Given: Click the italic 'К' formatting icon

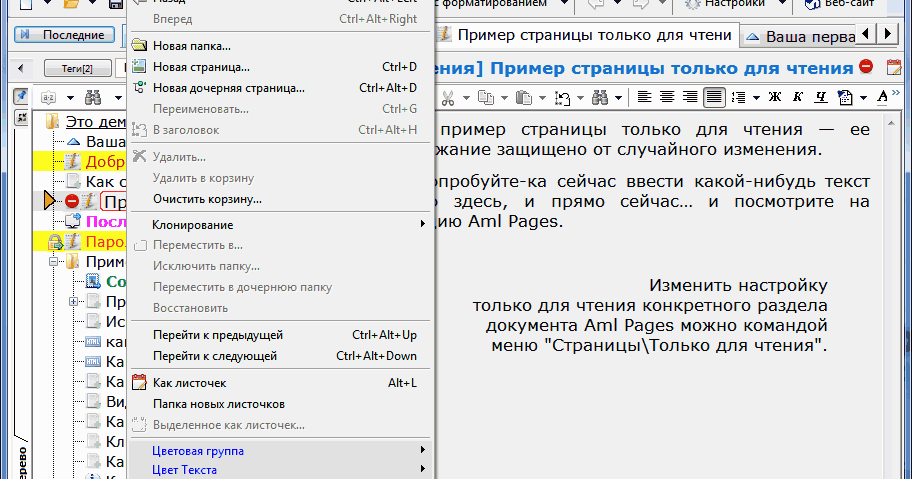Looking at the screenshot, I should coord(798,97).
